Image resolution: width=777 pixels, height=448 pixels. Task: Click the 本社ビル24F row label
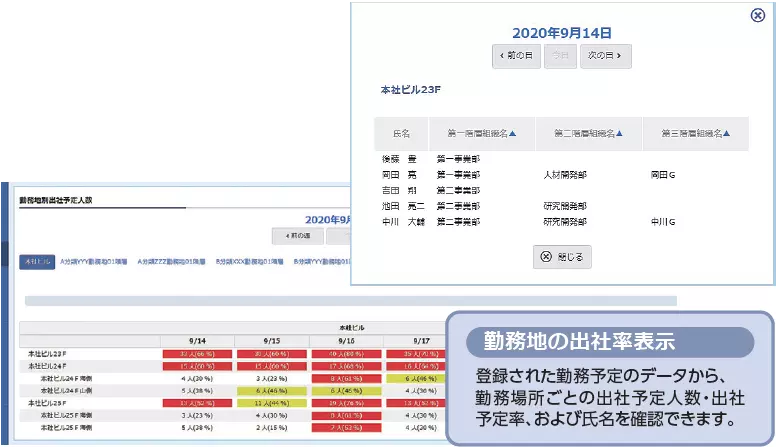tap(47, 366)
